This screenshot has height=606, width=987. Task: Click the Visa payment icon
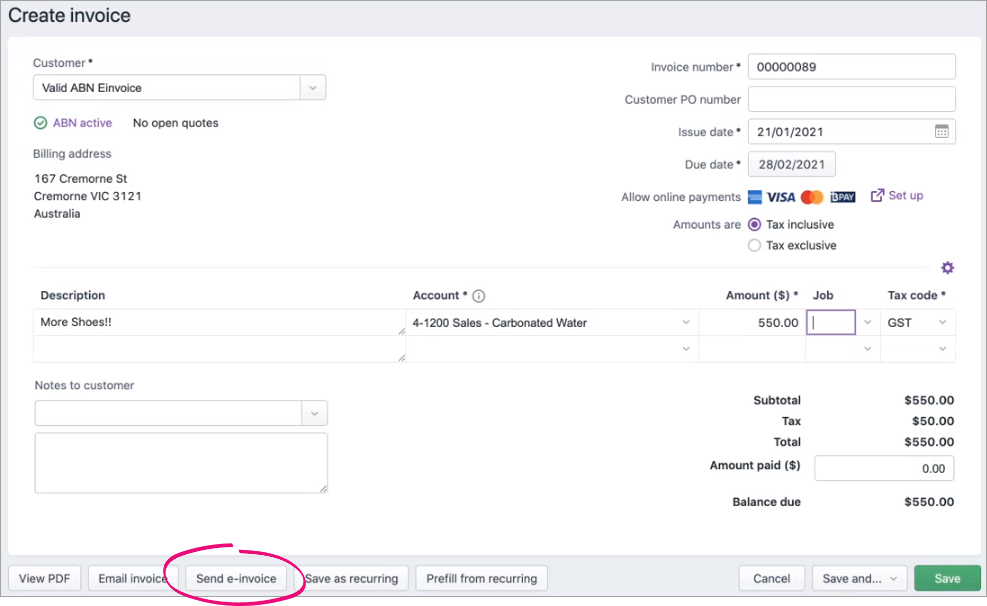tap(780, 196)
